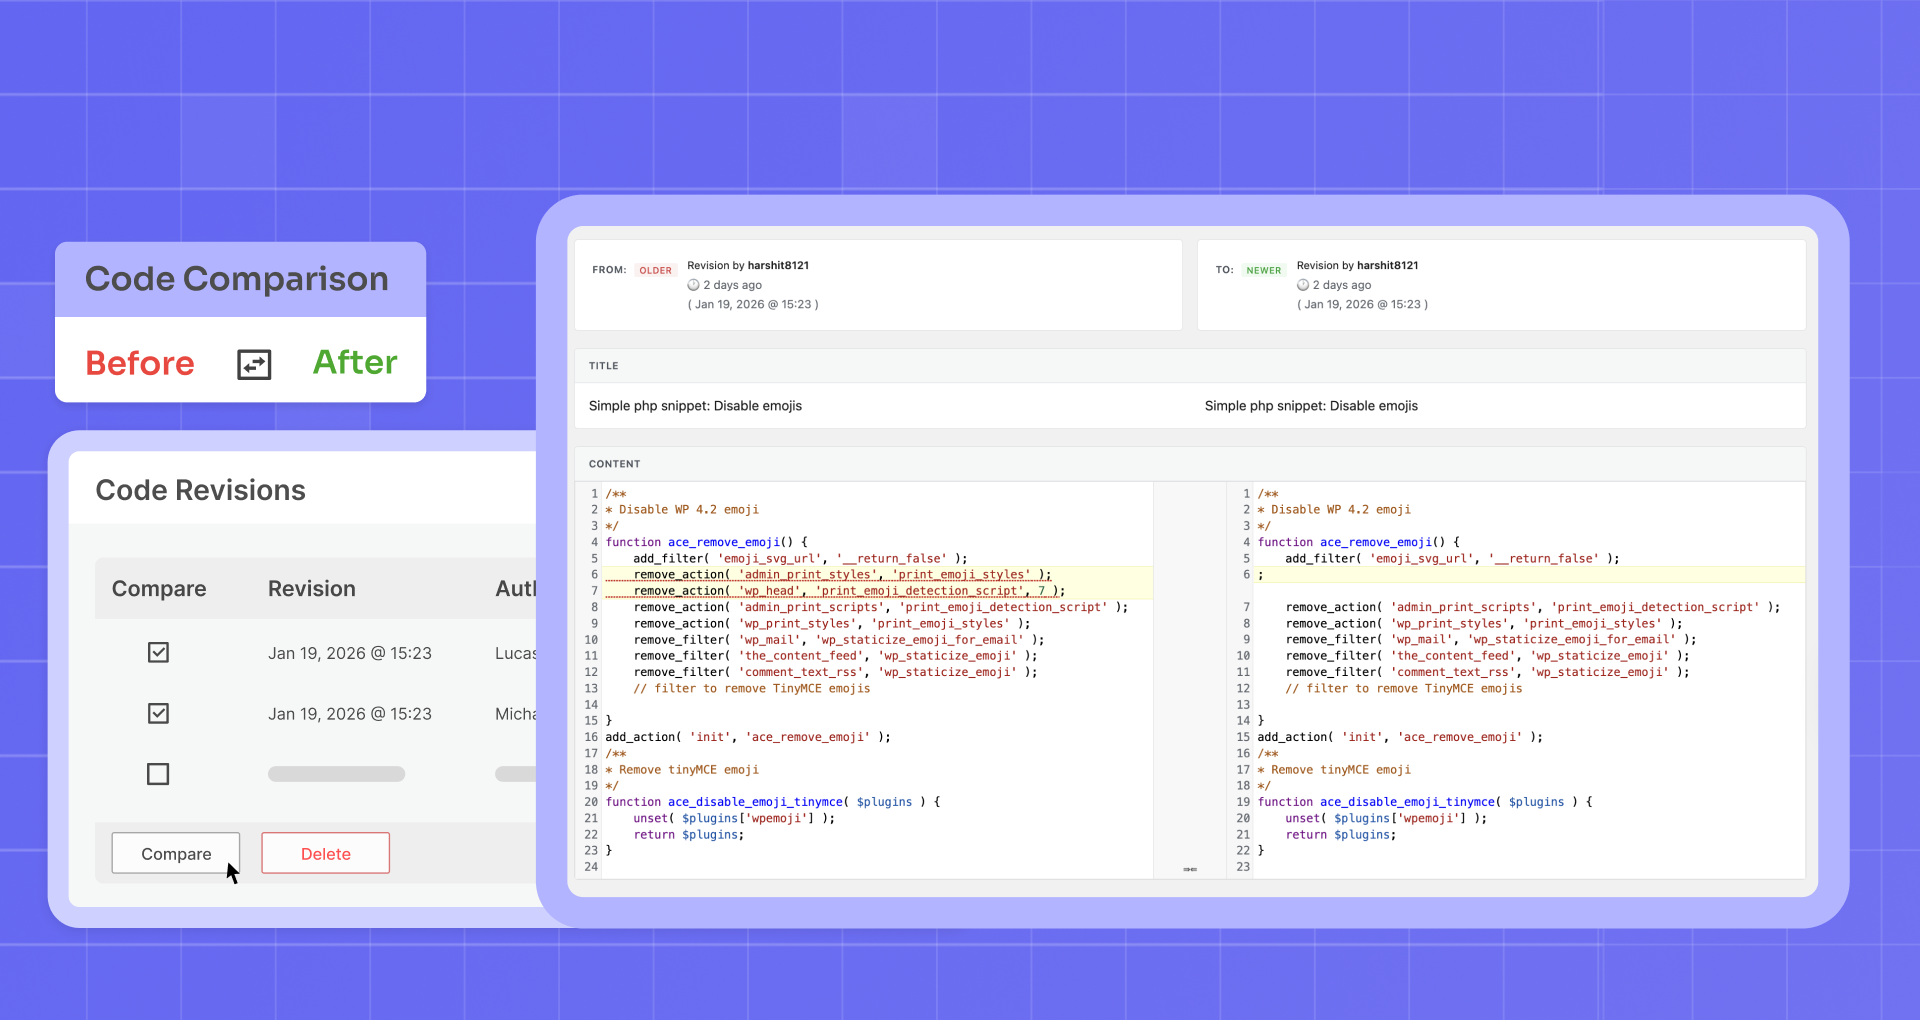Screen dimensions: 1920x1020
Task: Click the clock icon in the older revision
Action: [693, 285]
